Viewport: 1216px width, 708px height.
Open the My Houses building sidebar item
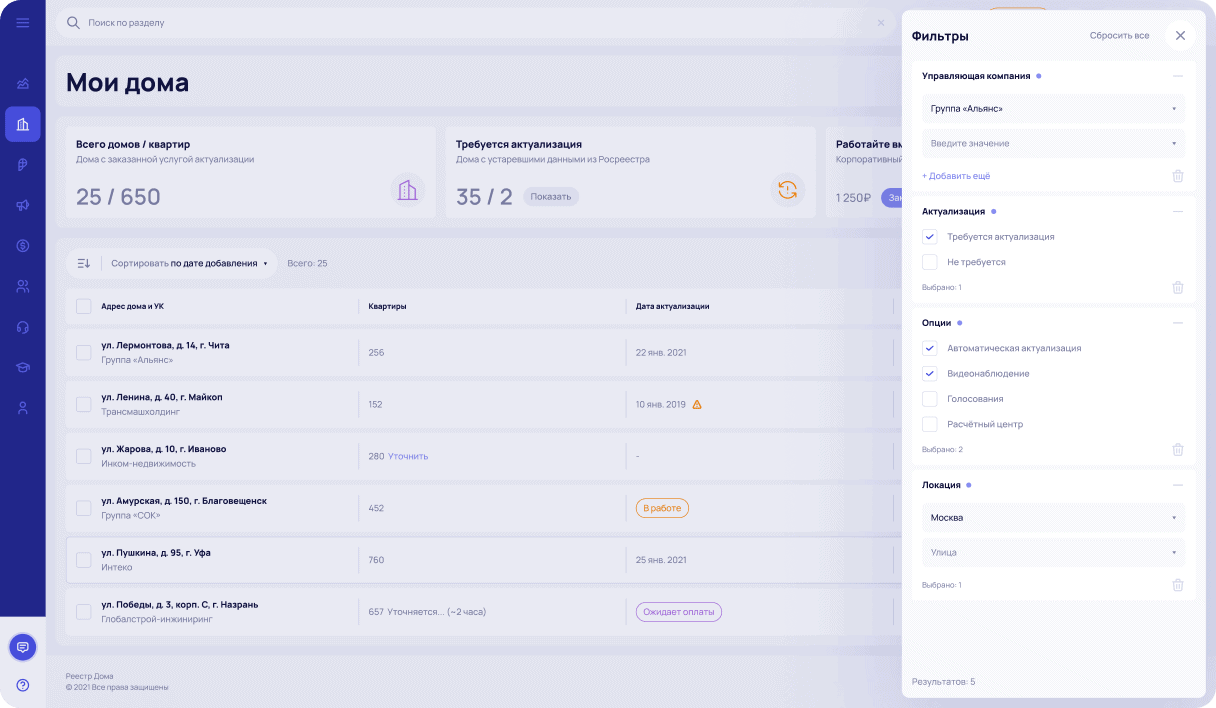click(23, 124)
